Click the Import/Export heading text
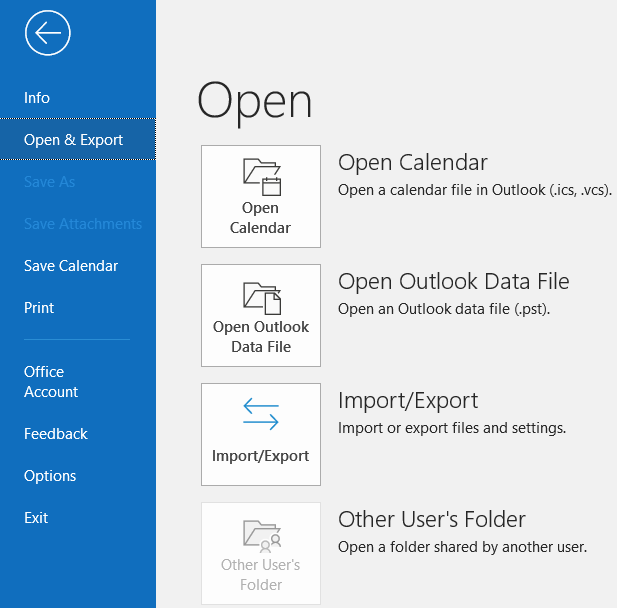Image resolution: width=617 pixels, height=608 pixels. [x=408, y=401]
